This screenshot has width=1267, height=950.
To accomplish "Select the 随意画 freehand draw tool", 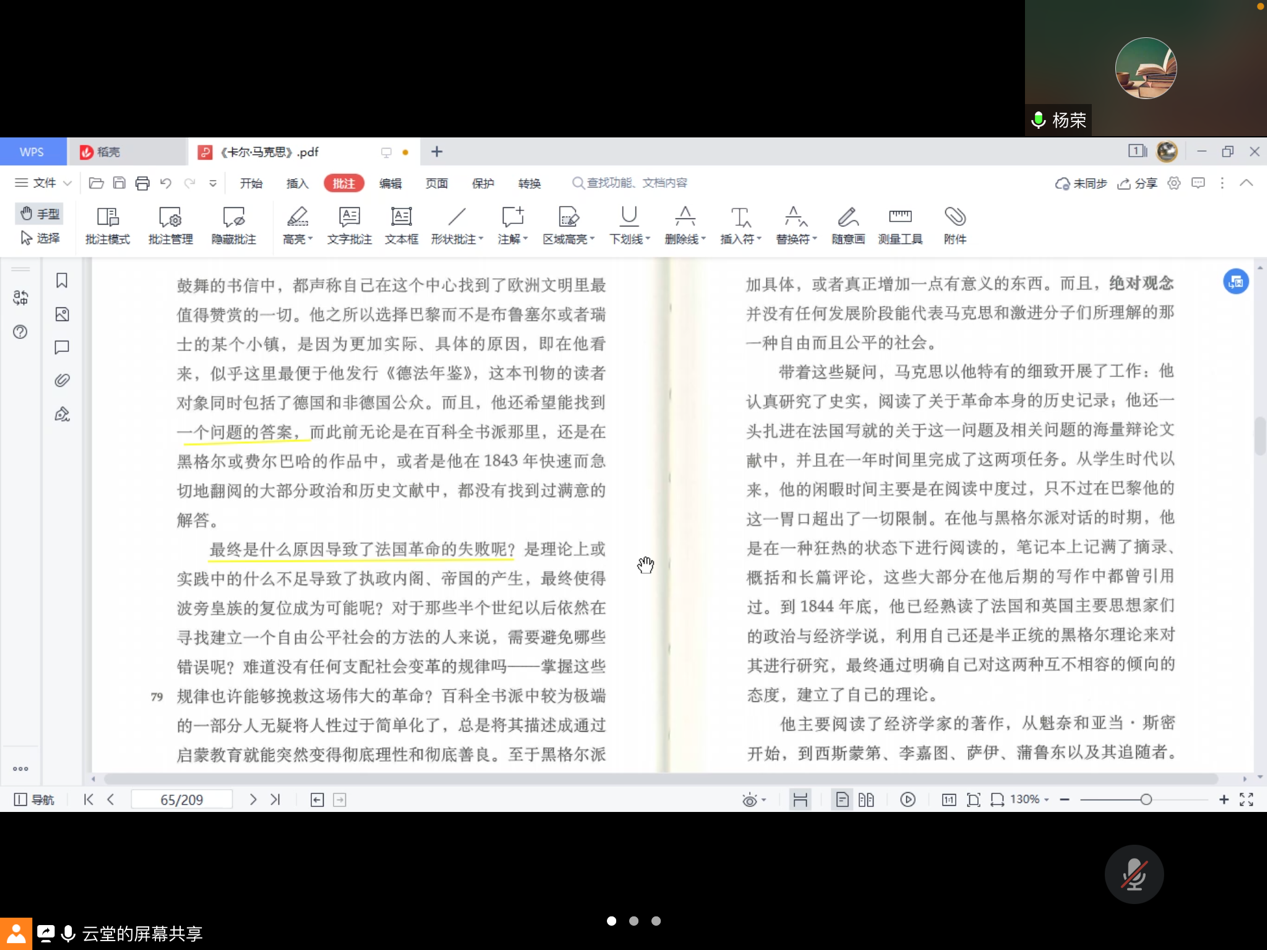I will tap(848, 225).
